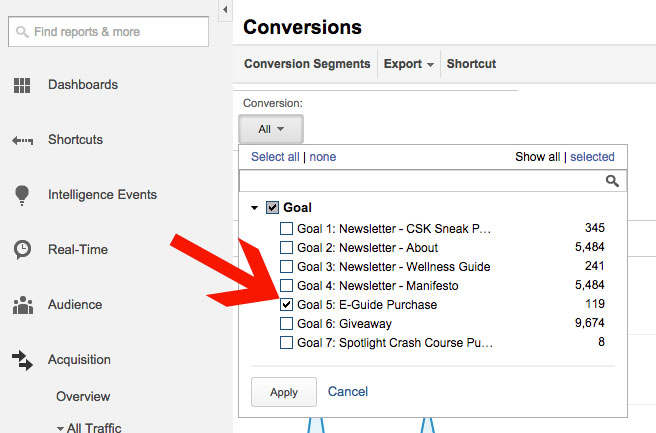Click the Shortcuts arrow icon

pos(22,140)
